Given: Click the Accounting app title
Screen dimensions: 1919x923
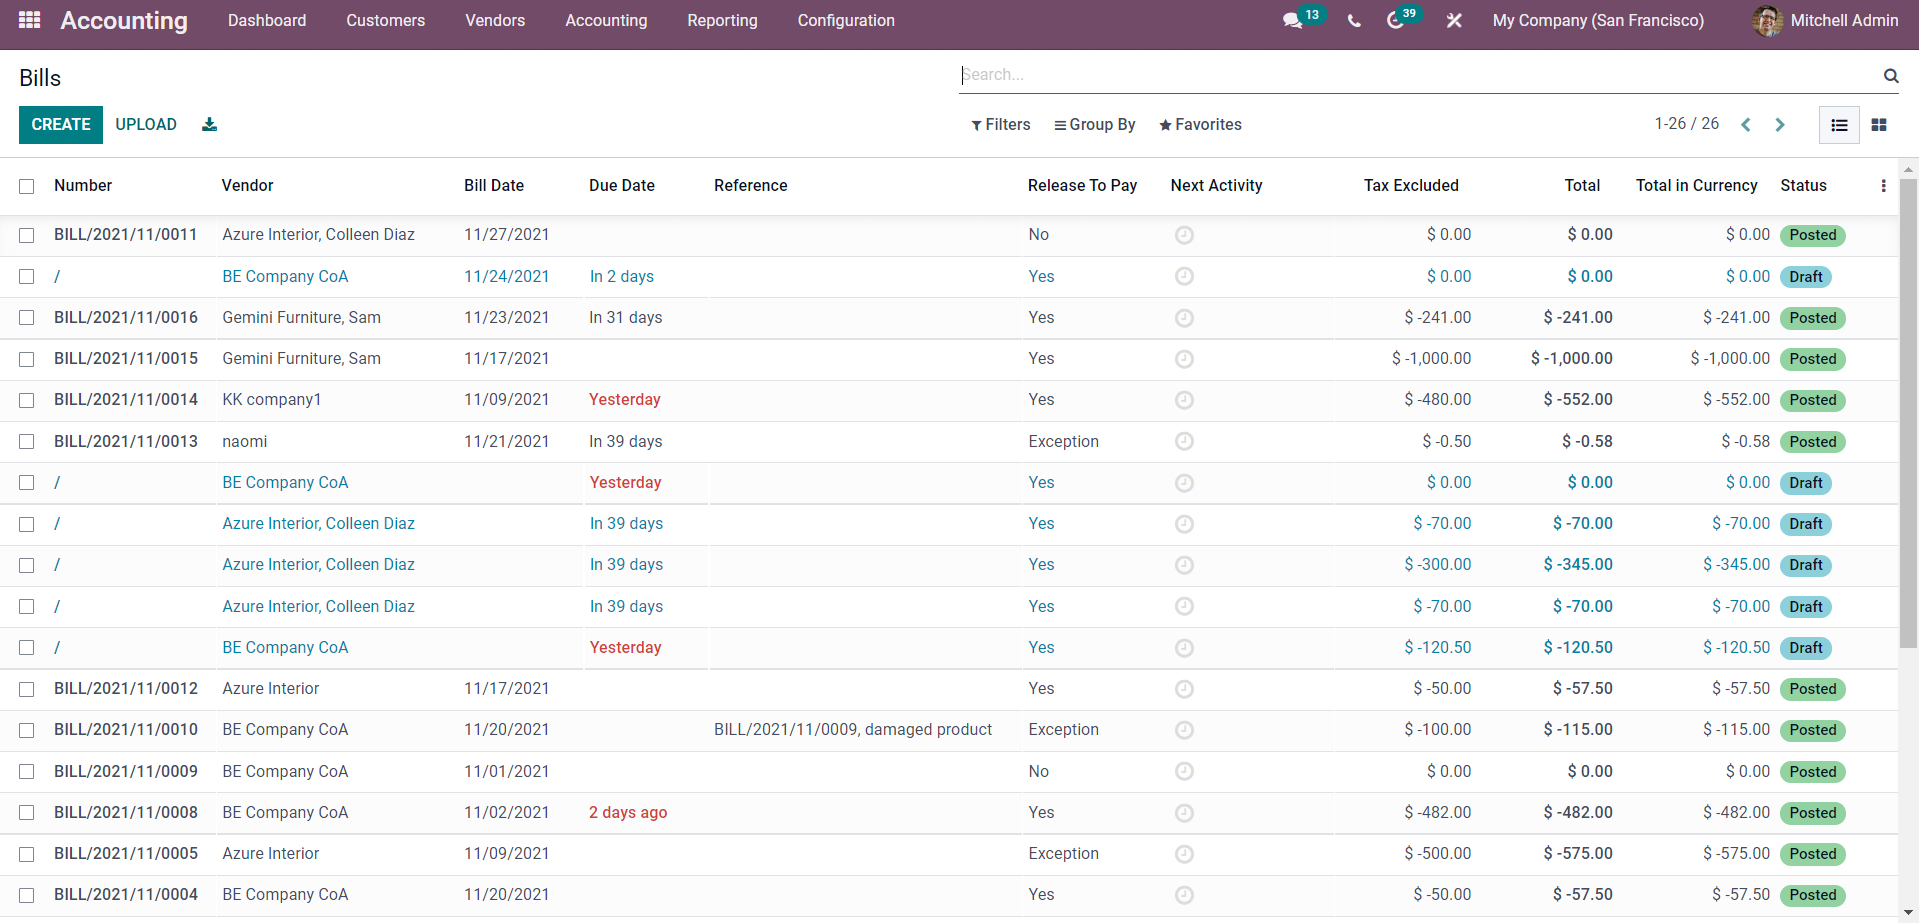Looking at the screenshot, I should tap(124, 21).
